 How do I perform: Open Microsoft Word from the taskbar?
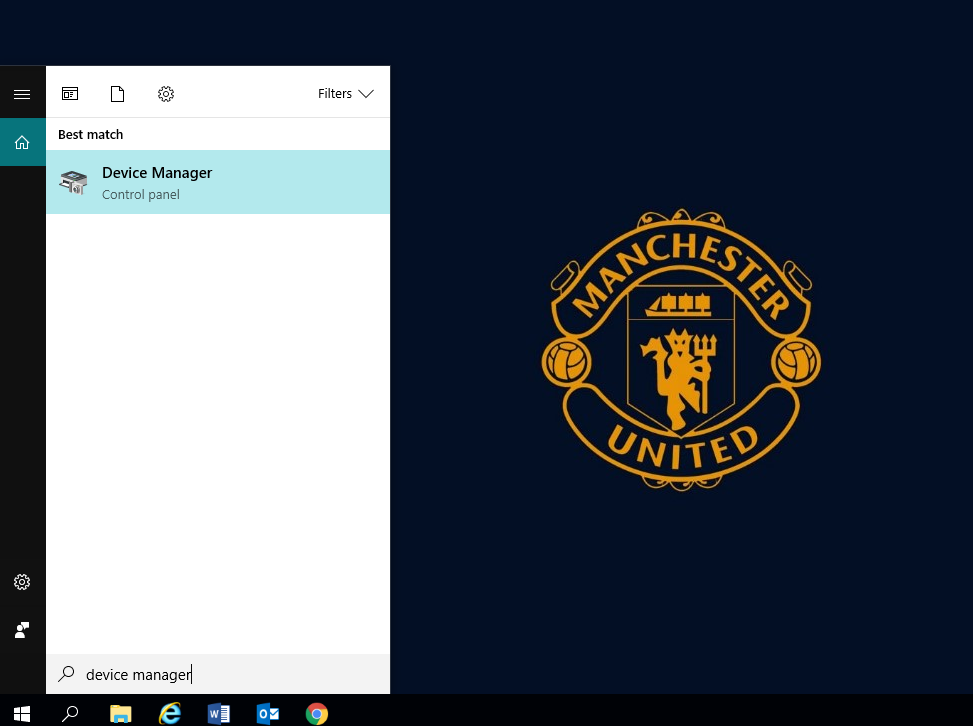click(x=218, y=713)
